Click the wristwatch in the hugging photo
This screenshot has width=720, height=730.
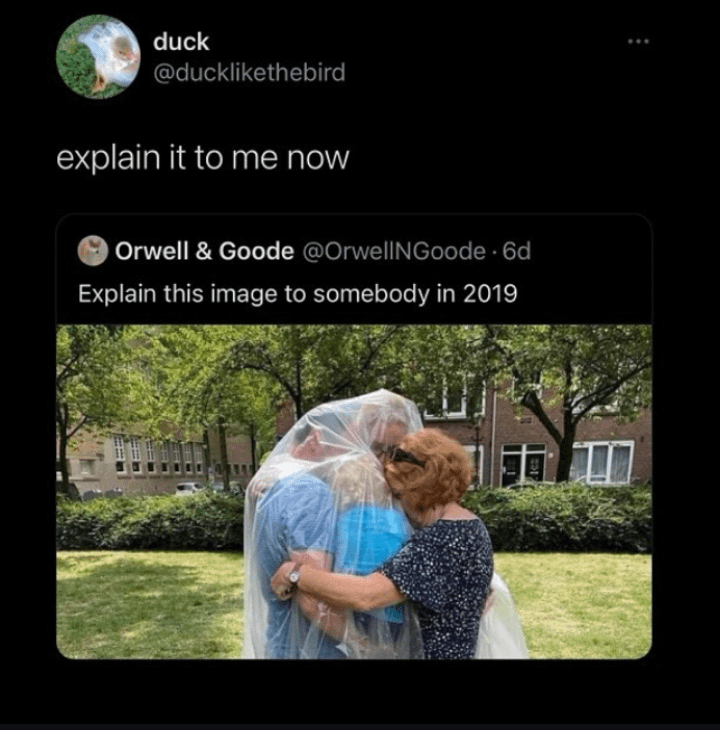tap(294, 576)
